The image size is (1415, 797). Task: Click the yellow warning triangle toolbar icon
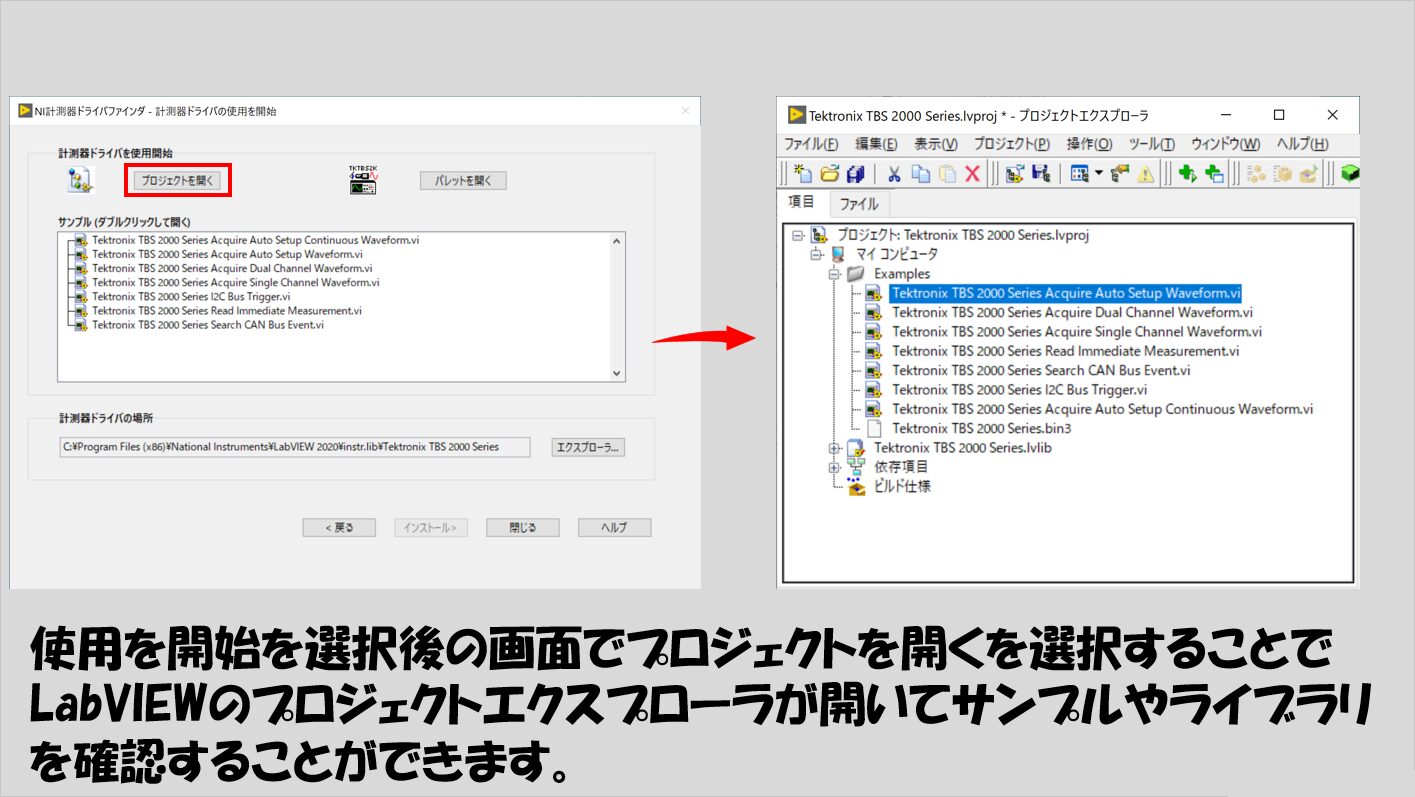point(1145,174)
